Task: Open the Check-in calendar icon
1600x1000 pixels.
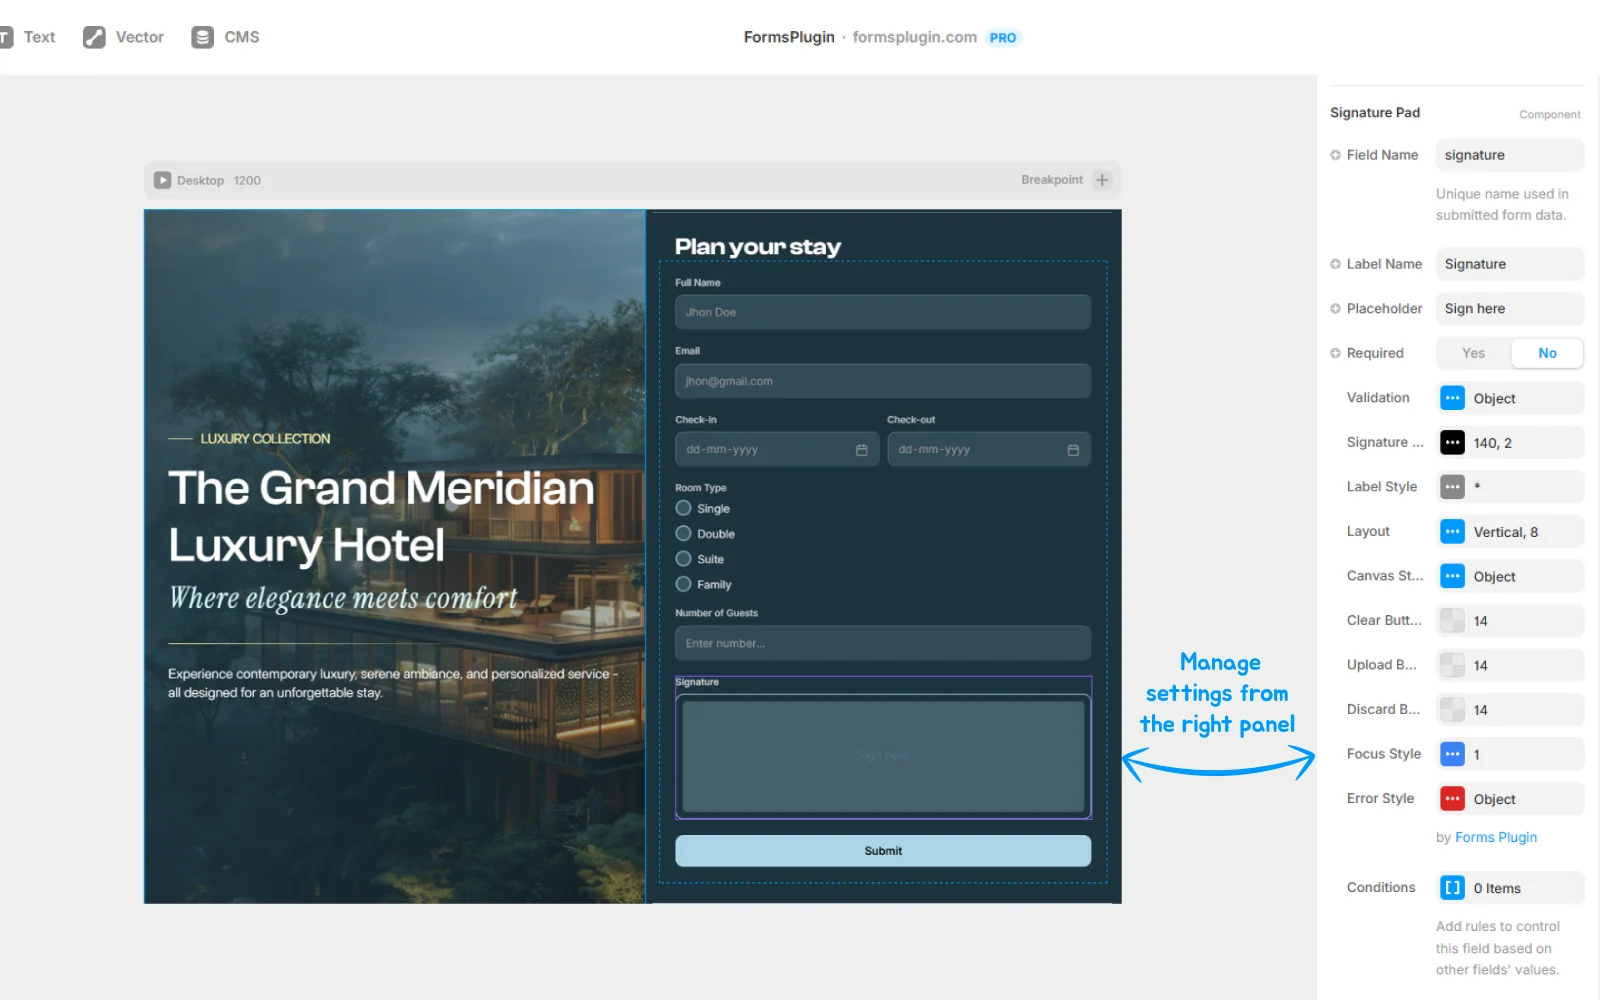Action: click(x=861, y=450)
